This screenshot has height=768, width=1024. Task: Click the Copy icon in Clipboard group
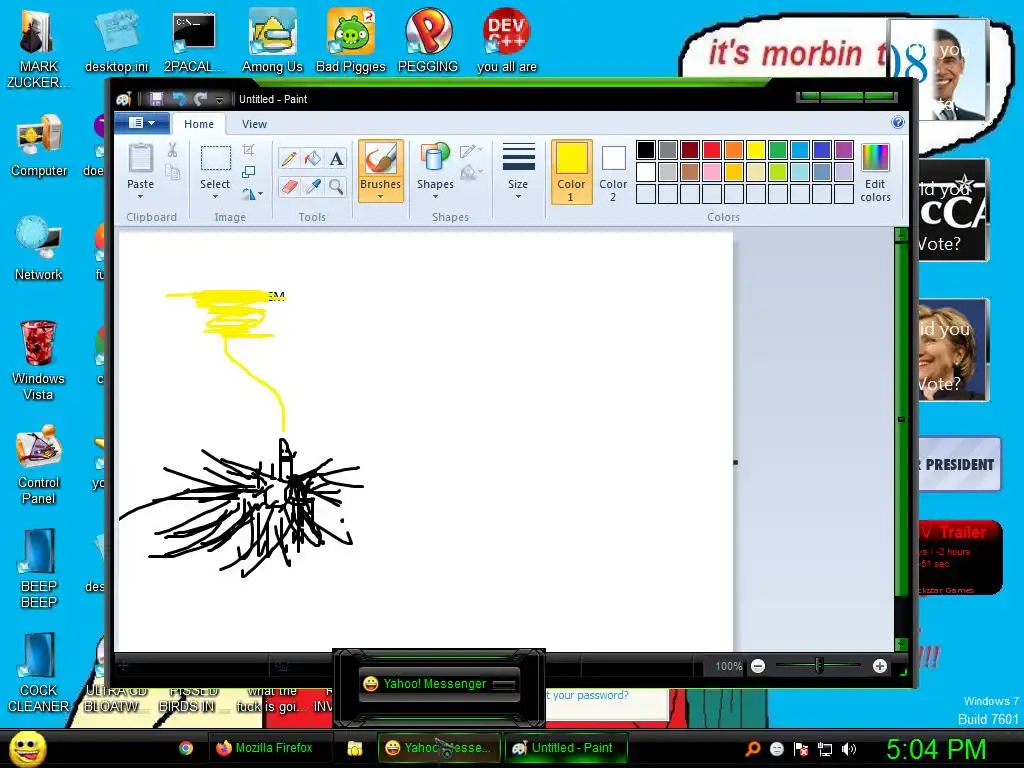[172, 172]
